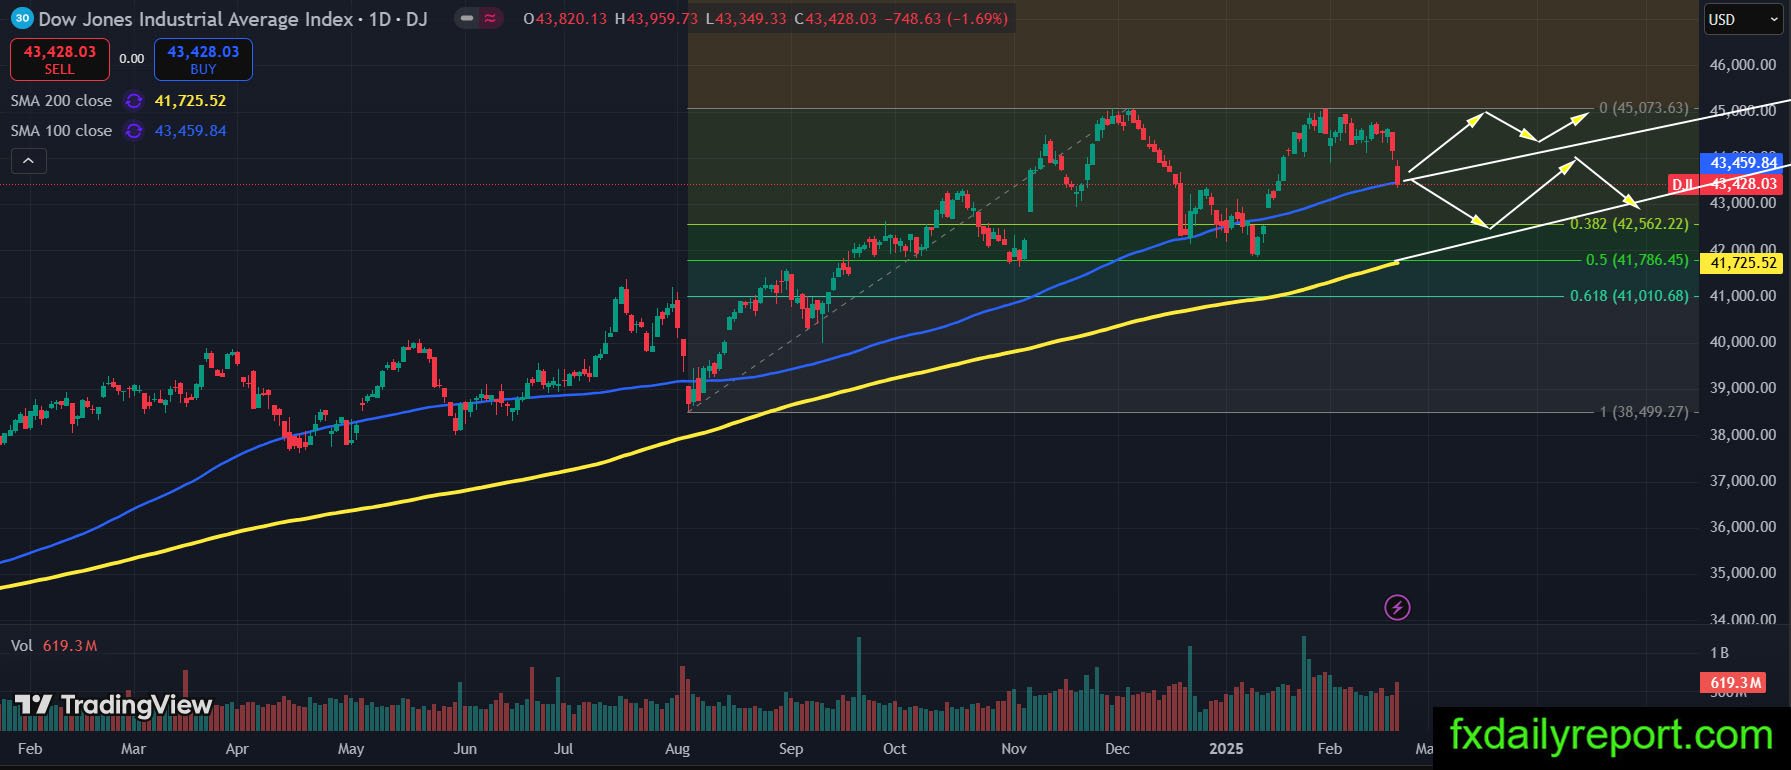Viewport: 1791px width, 770px height.
Task: Click the close price C43,428.03
Action: [835, 19]
